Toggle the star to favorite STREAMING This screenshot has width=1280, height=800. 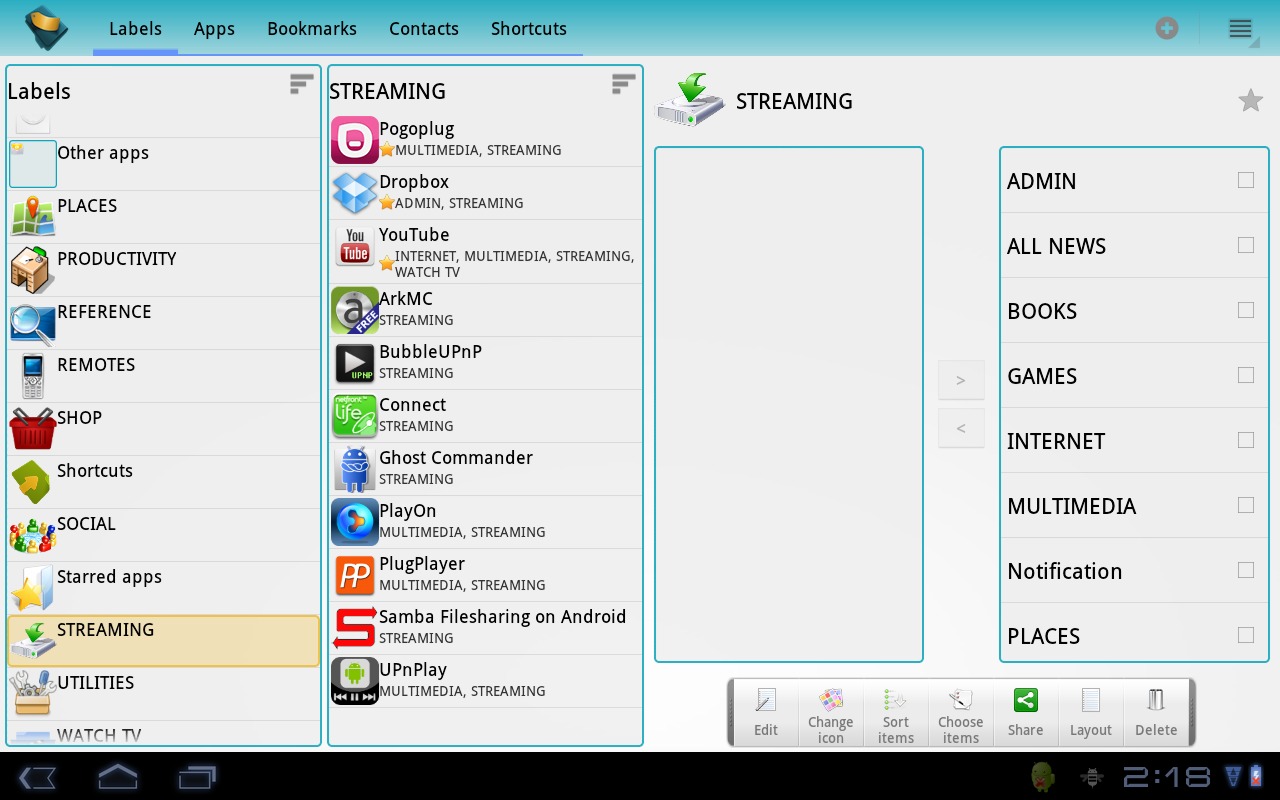click(1250, 100)
